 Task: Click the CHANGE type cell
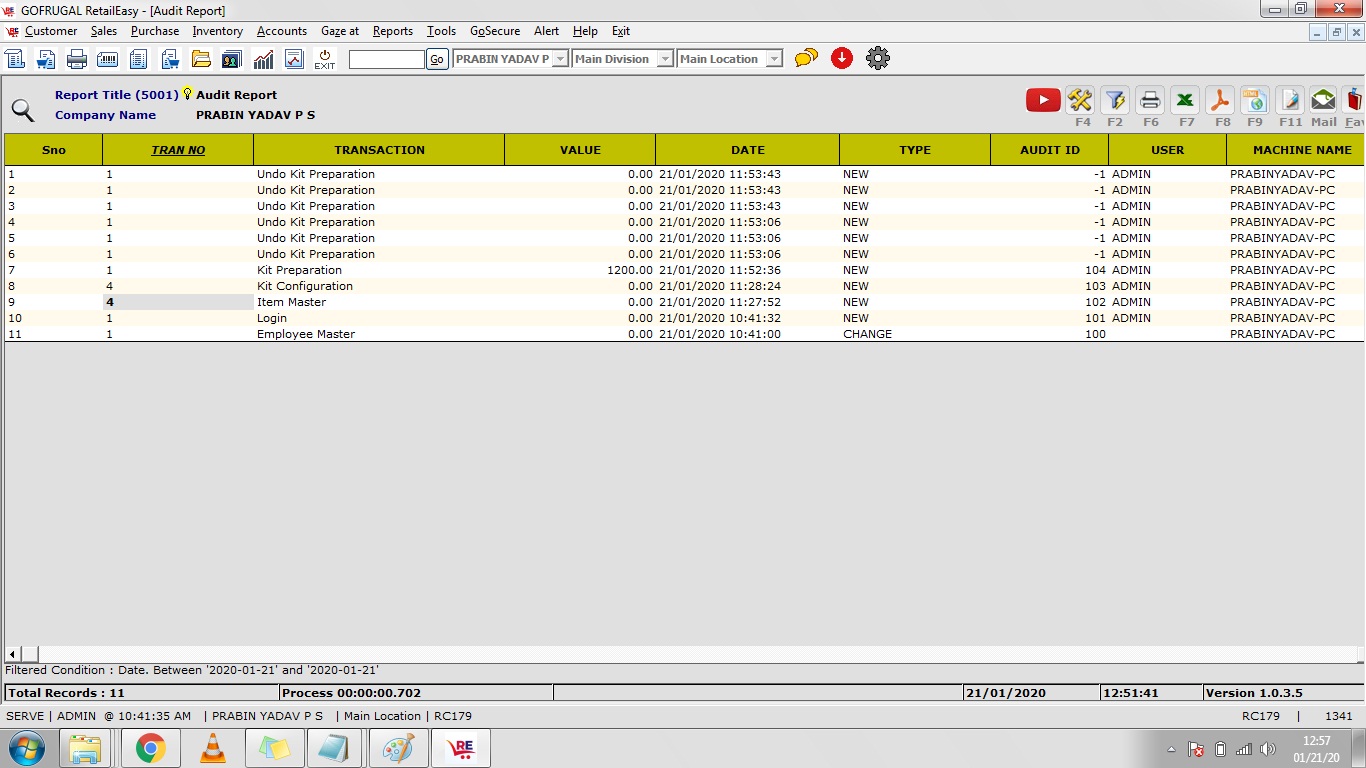(915, 334)
